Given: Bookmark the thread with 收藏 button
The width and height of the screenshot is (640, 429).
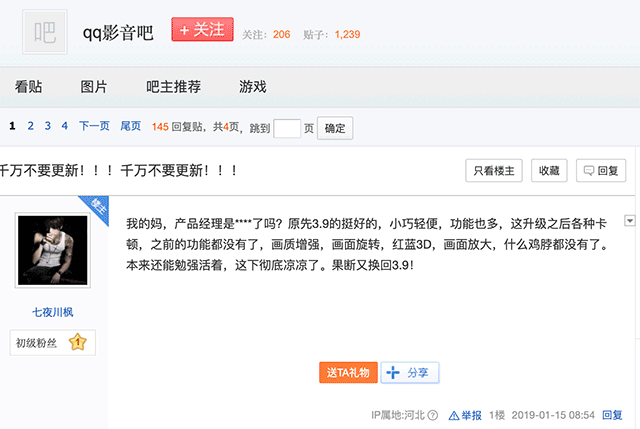Looking at the screenshot, I should (549, 171).
